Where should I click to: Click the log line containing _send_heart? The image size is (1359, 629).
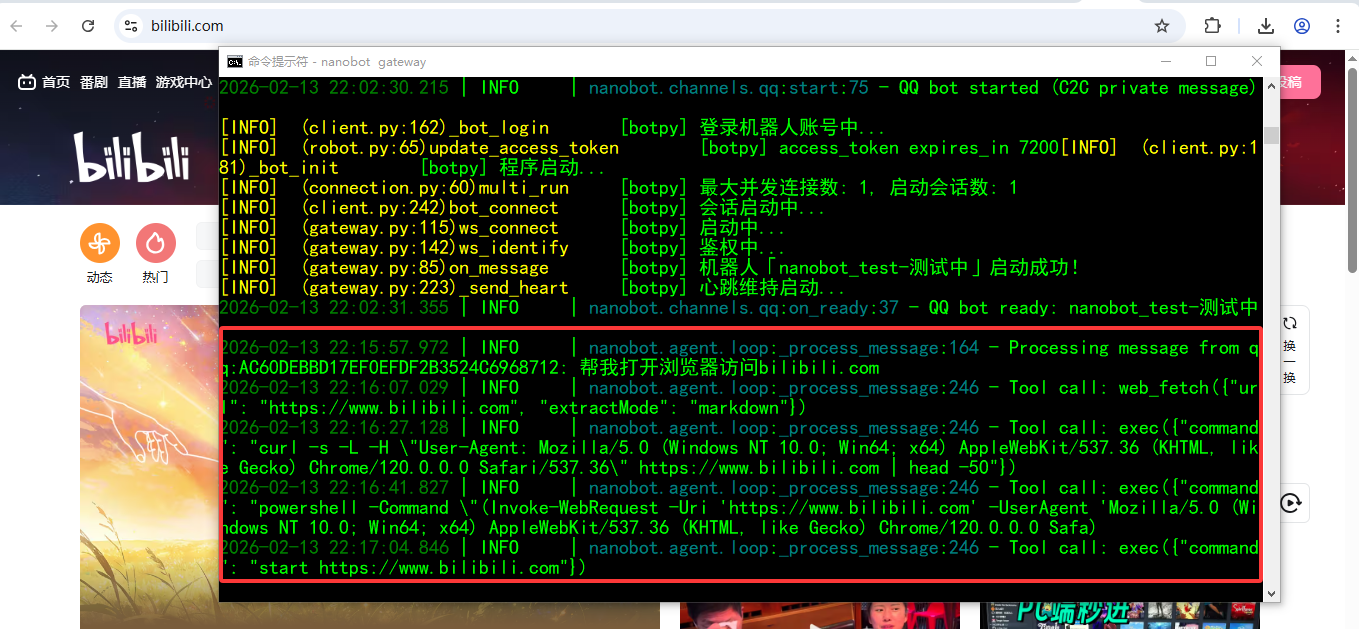(533, 288)
